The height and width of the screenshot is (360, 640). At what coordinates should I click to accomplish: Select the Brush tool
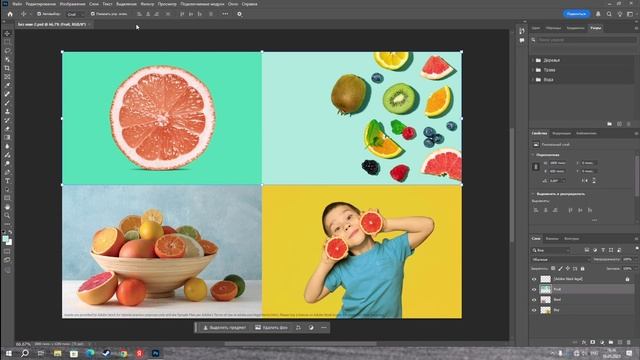7,103
